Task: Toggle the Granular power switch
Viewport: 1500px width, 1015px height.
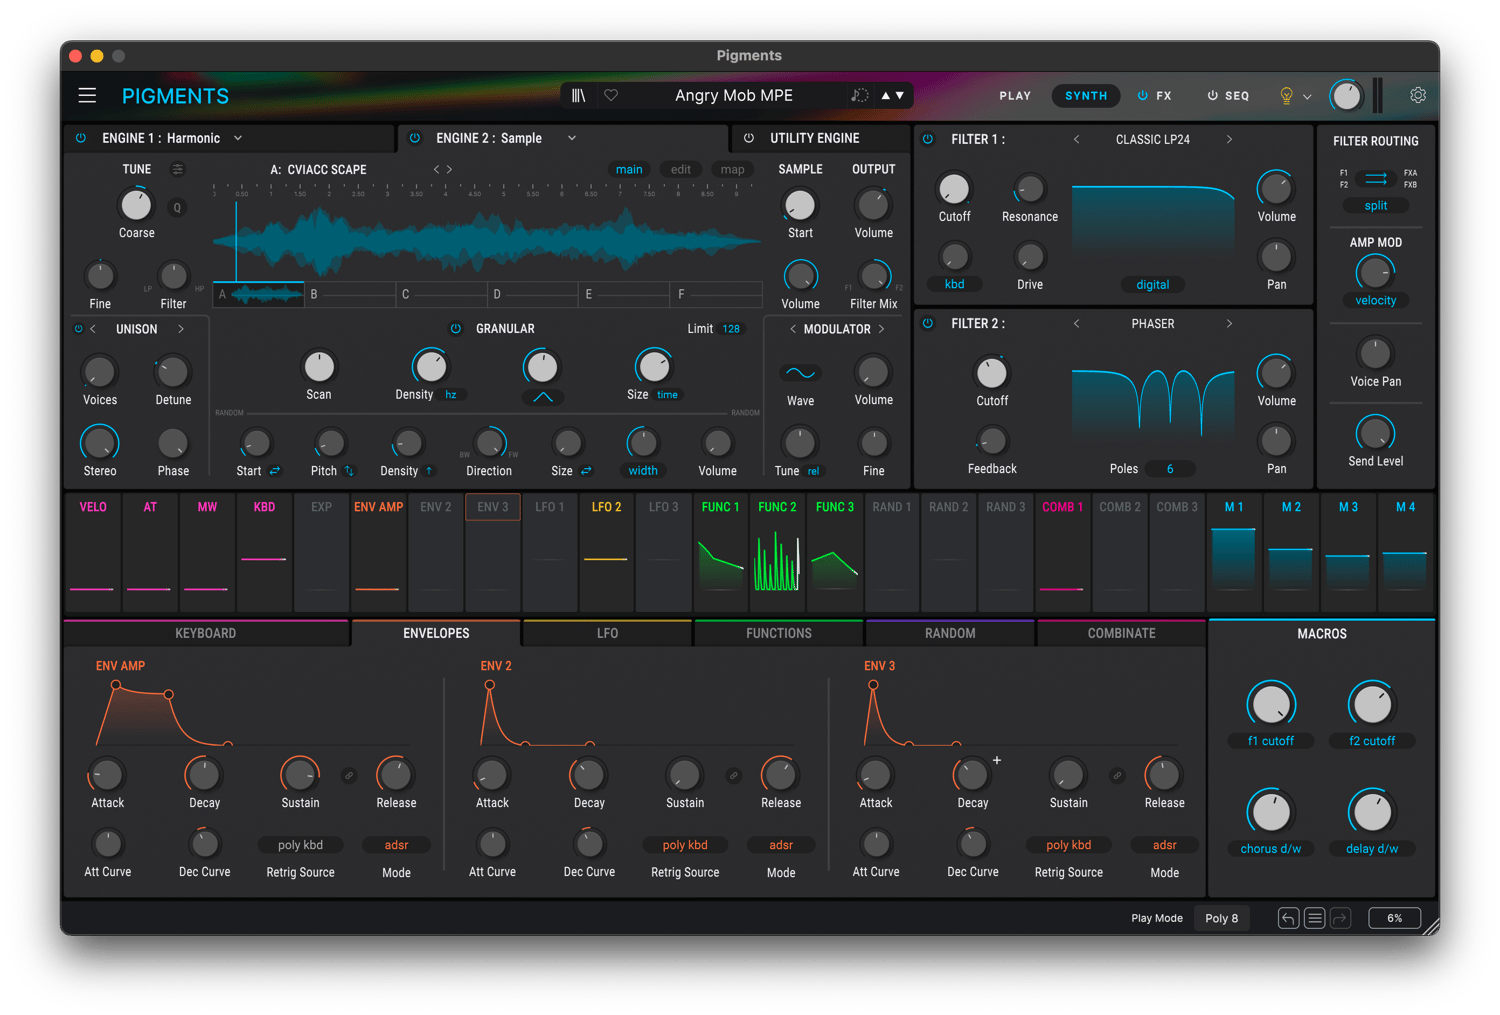Action: click(x=456, y=329)
